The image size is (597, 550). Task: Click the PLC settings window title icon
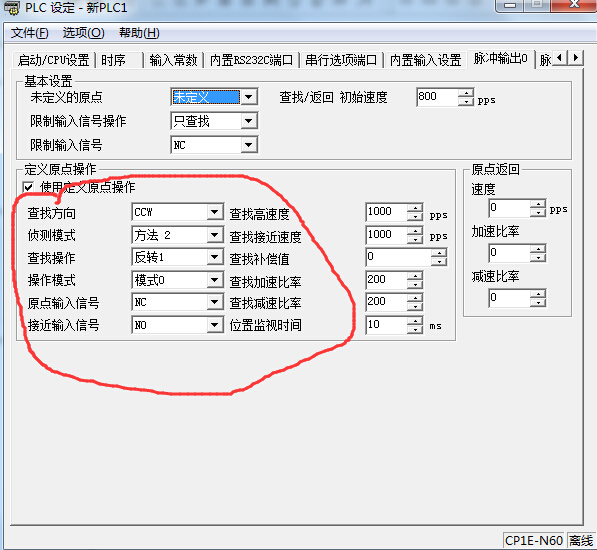click(11, 7)
